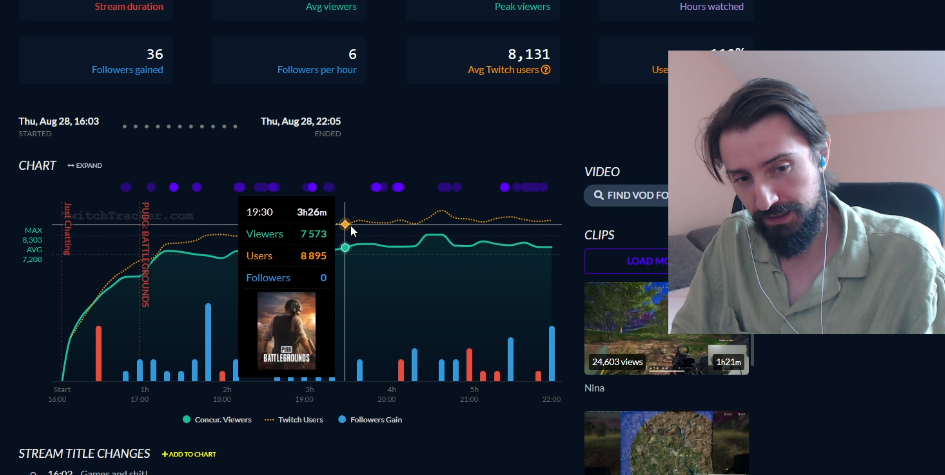Click the 36 followers gained value
Viewport: 945px width, 475px height.
click(x=155, y=54)
